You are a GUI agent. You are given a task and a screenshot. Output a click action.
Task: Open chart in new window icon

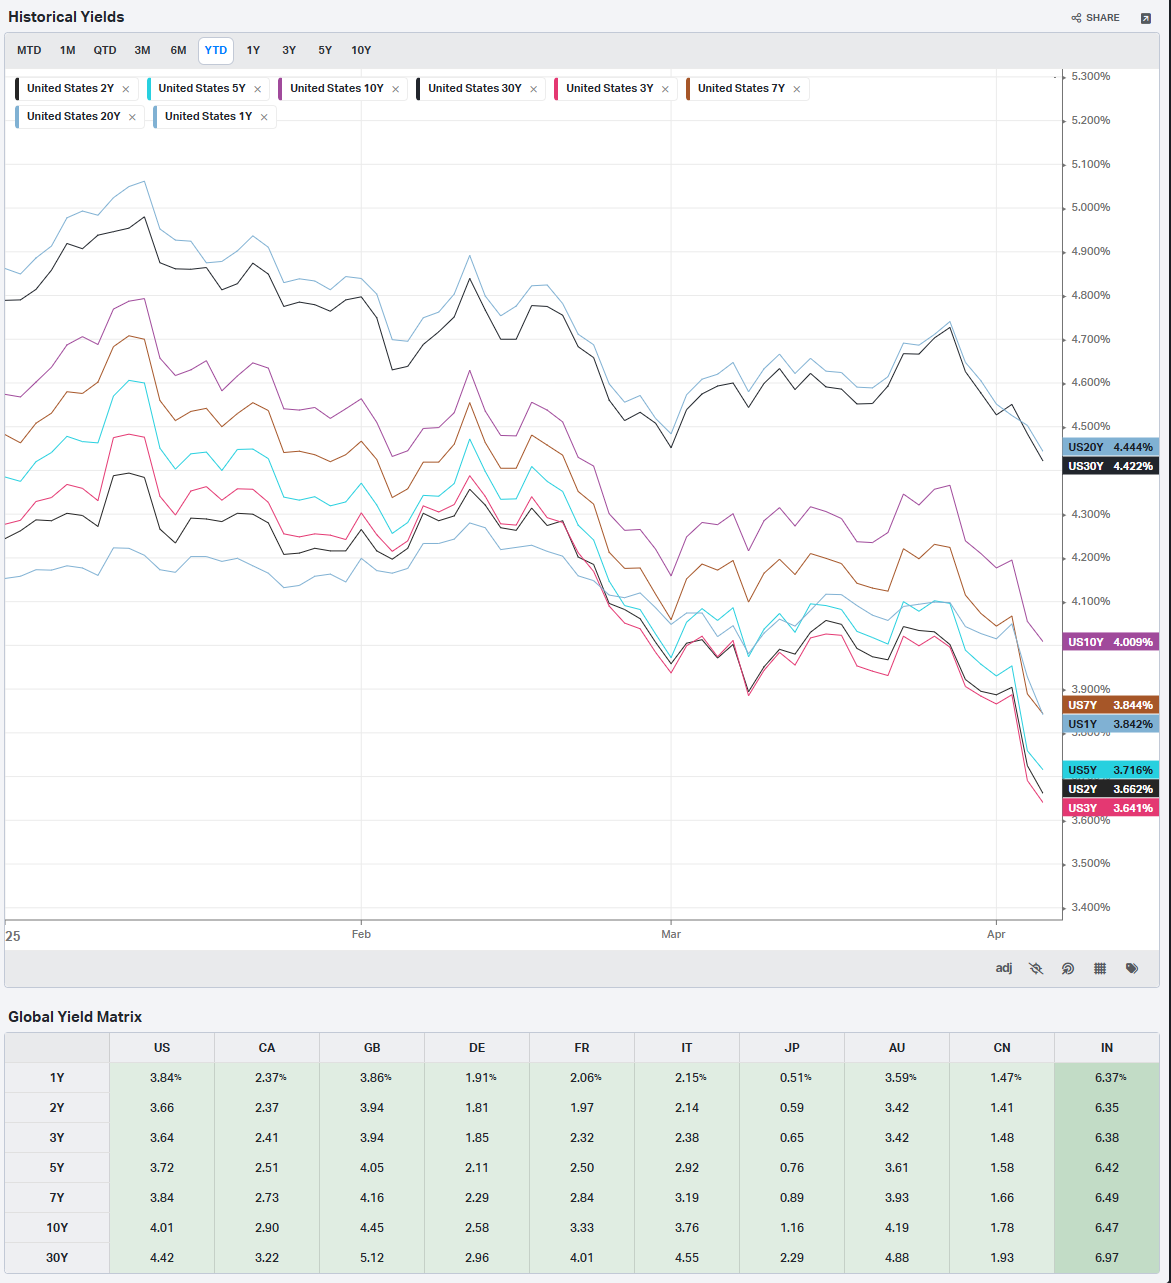[1146, 18]
